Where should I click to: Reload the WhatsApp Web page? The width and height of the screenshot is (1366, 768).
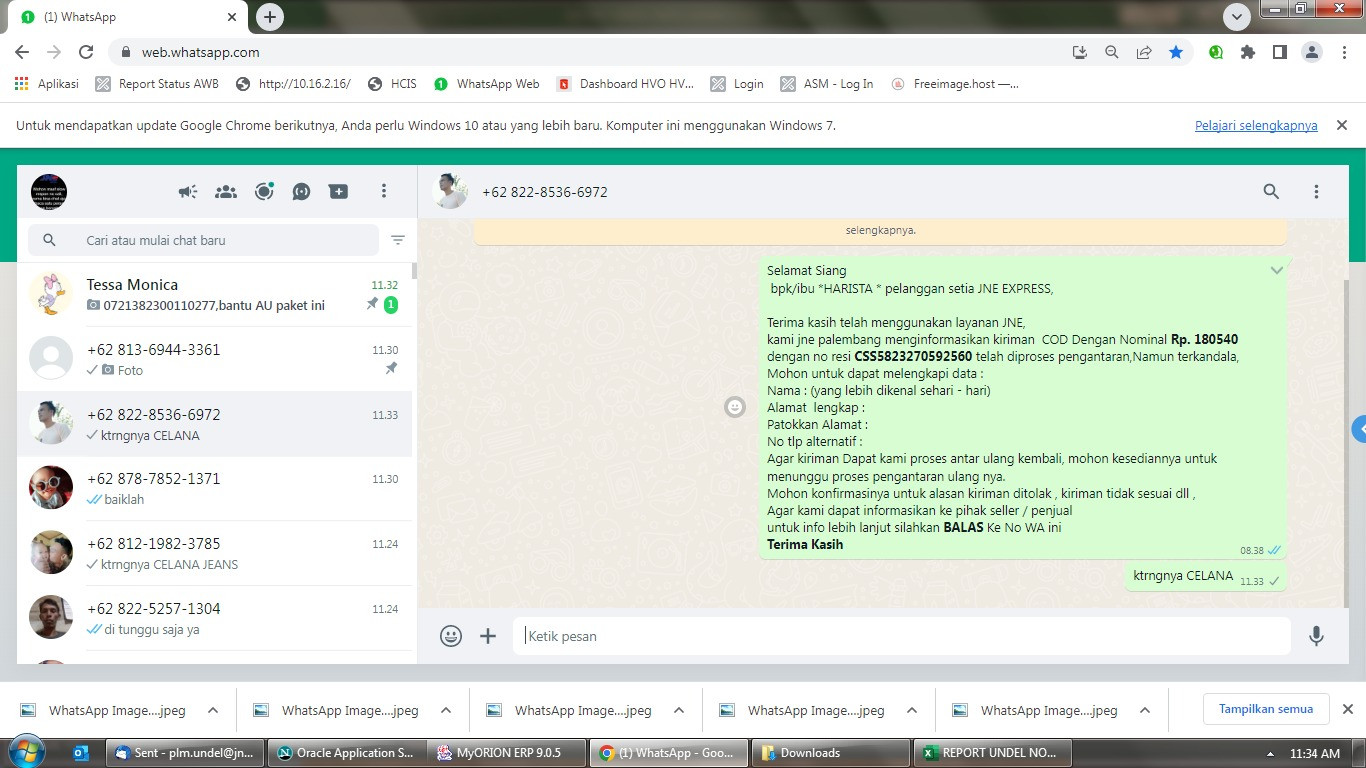[86, 52]
